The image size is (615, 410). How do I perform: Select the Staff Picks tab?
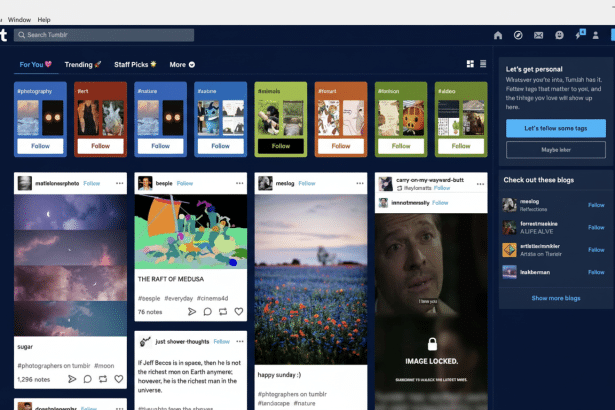point(135,65)
